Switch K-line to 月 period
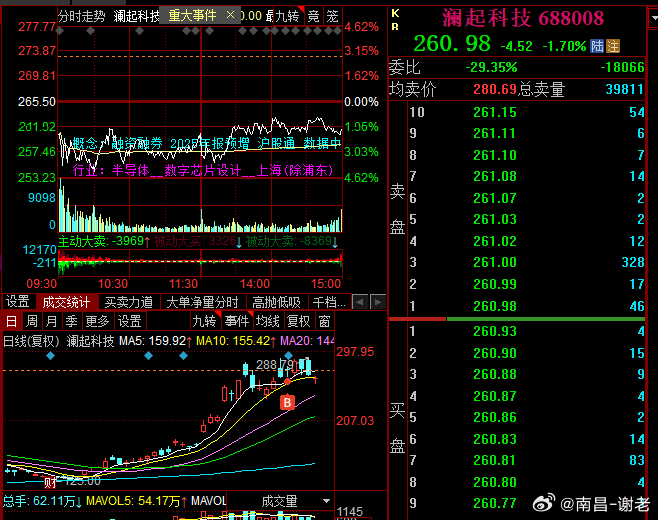Screen dimensions: 658x520 coord(51,321)
